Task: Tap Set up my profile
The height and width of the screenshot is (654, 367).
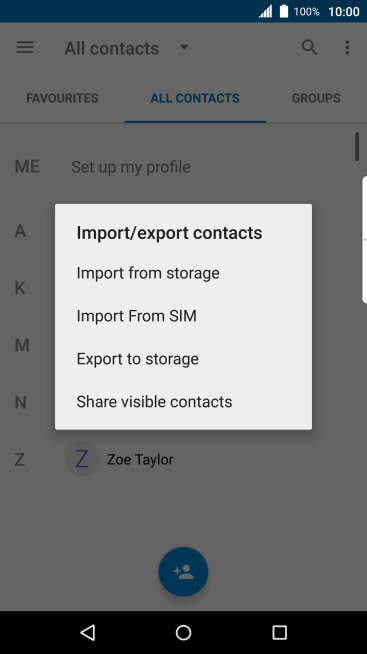Action: point(131,167)
